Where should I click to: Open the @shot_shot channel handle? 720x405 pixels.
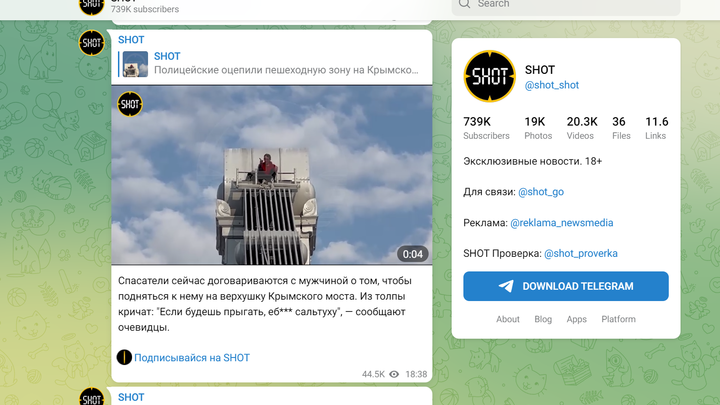551,85
